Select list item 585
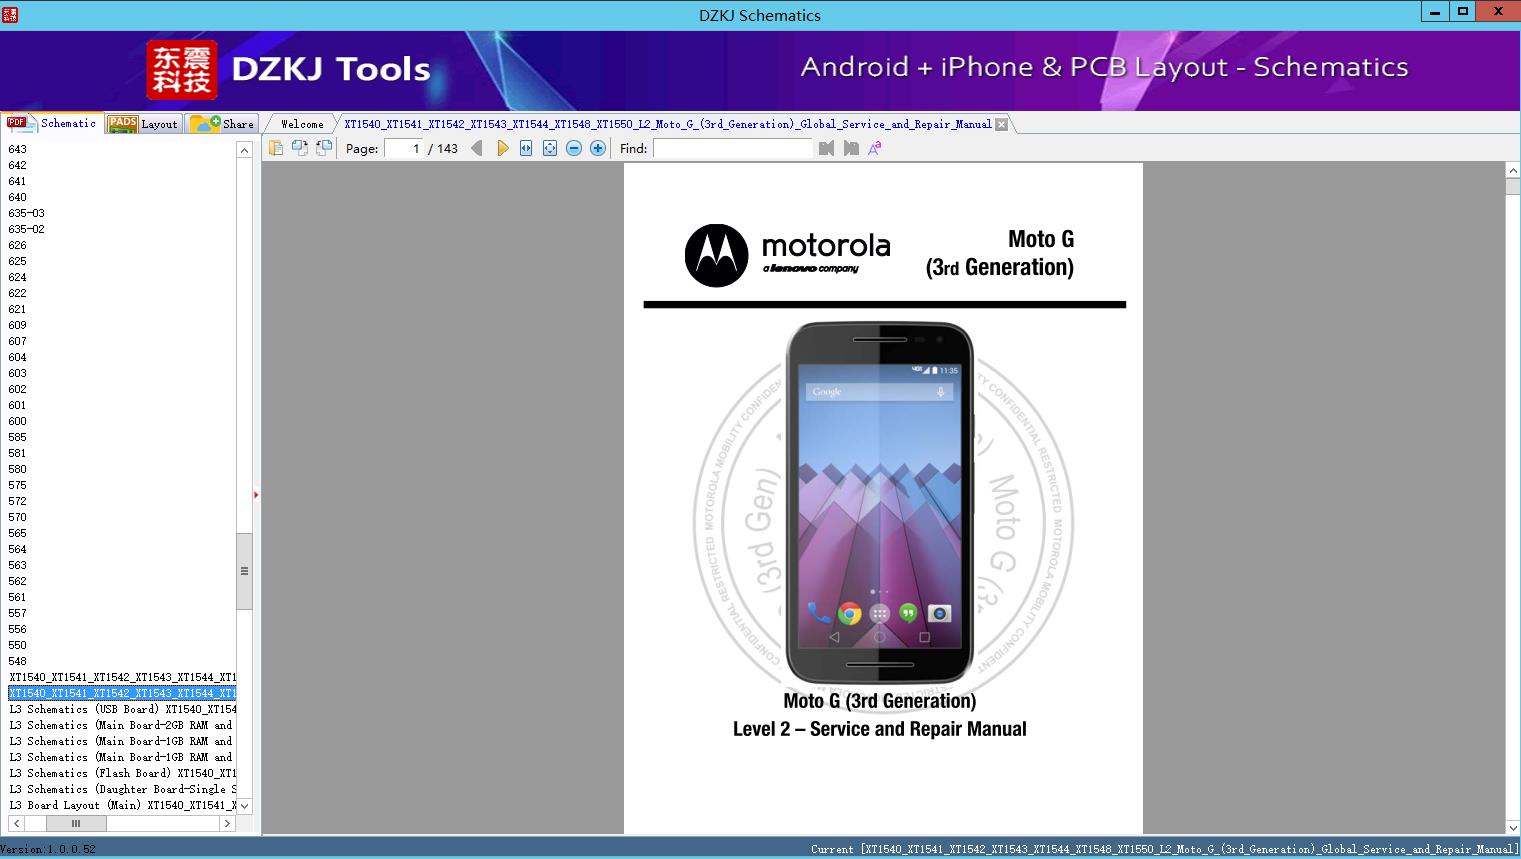This screenshot has height=859, width=1521. (x=18, y=437)
